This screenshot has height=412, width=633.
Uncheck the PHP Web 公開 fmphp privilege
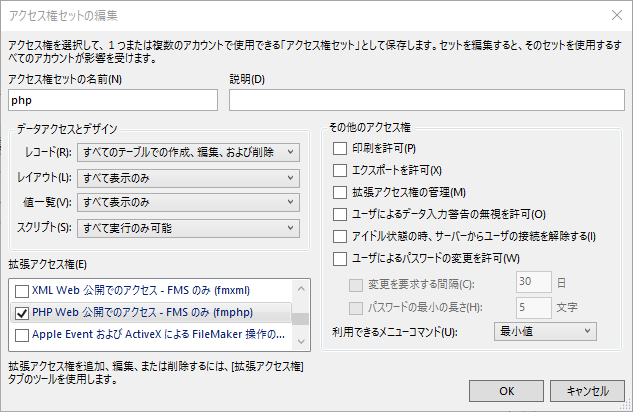[x=22, y=313]
